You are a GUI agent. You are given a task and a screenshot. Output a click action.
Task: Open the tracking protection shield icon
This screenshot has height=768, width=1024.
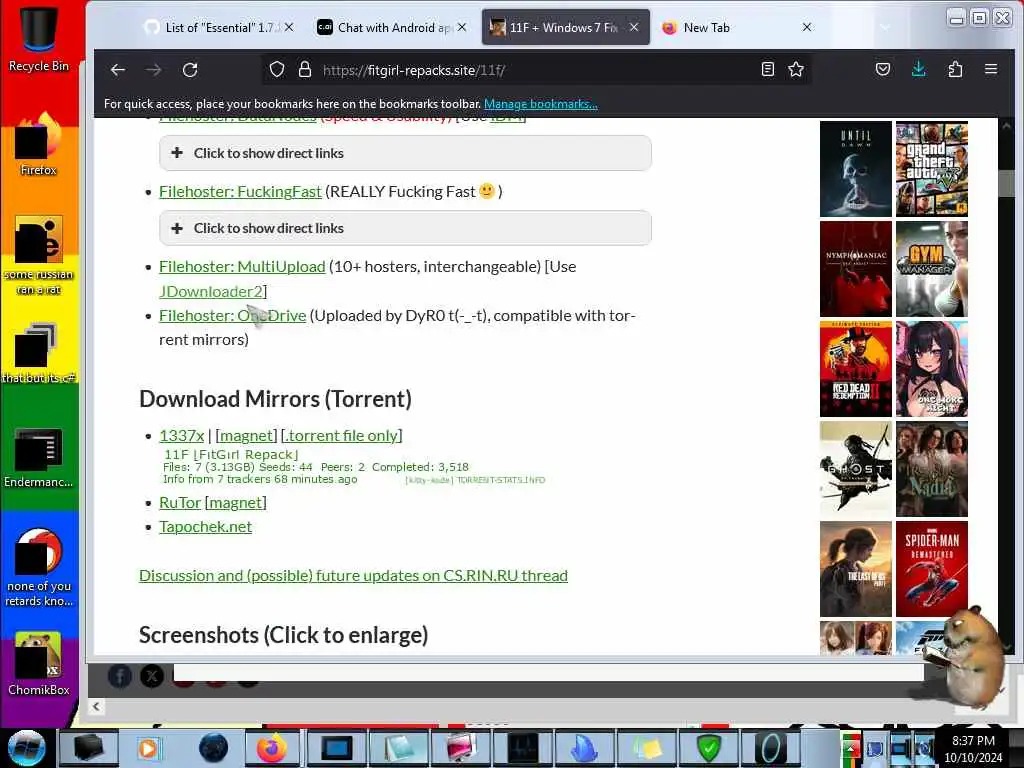click(277, 69)
